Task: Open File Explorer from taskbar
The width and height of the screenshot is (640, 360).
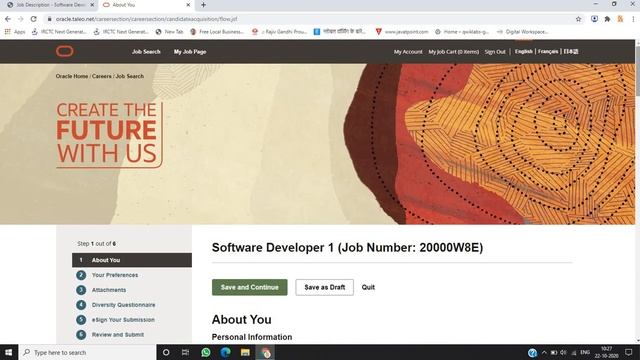Action: [245, 352]
